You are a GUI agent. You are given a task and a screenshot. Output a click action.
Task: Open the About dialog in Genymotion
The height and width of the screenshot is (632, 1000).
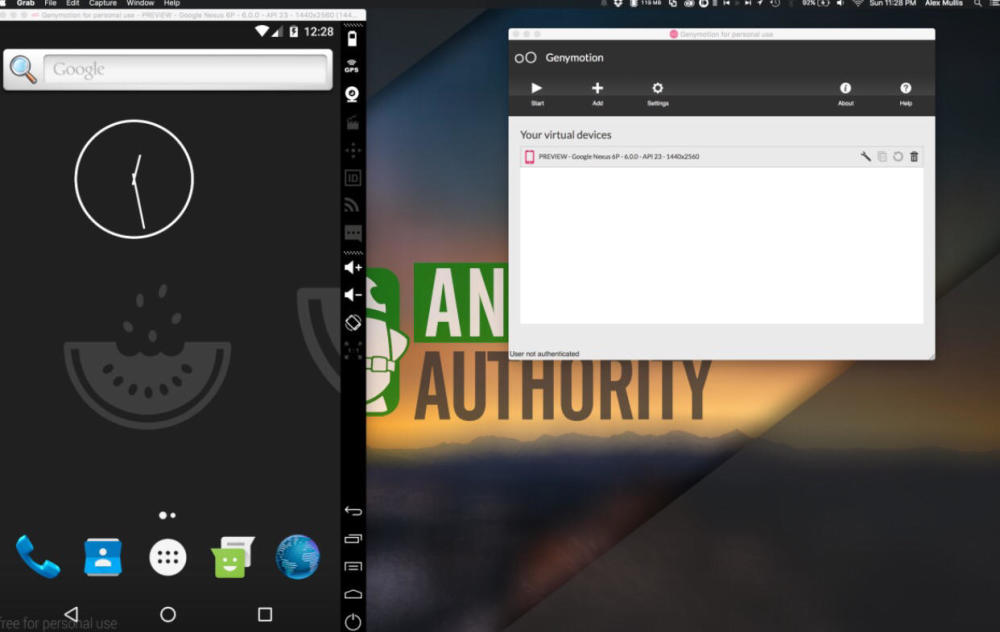(846, 92)
